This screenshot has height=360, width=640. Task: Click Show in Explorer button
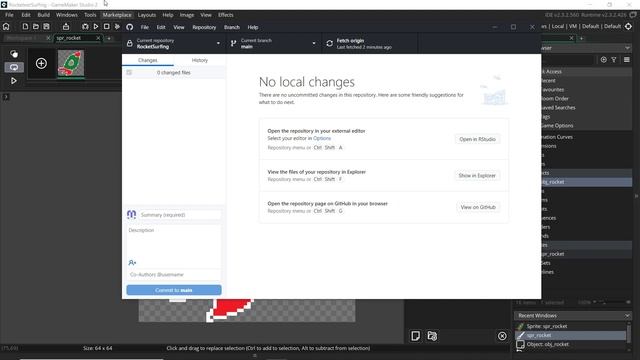coord(477,176)
